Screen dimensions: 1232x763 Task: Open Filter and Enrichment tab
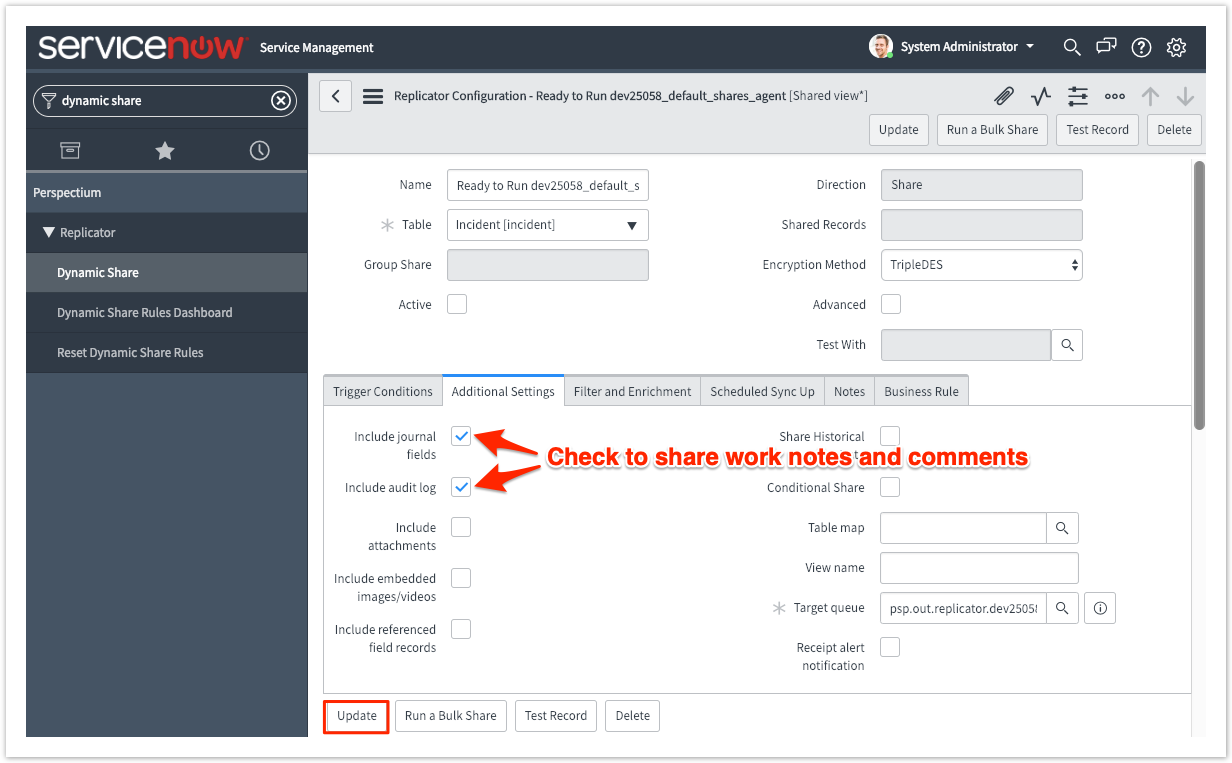pyautogui.click(x=632, y=391)
